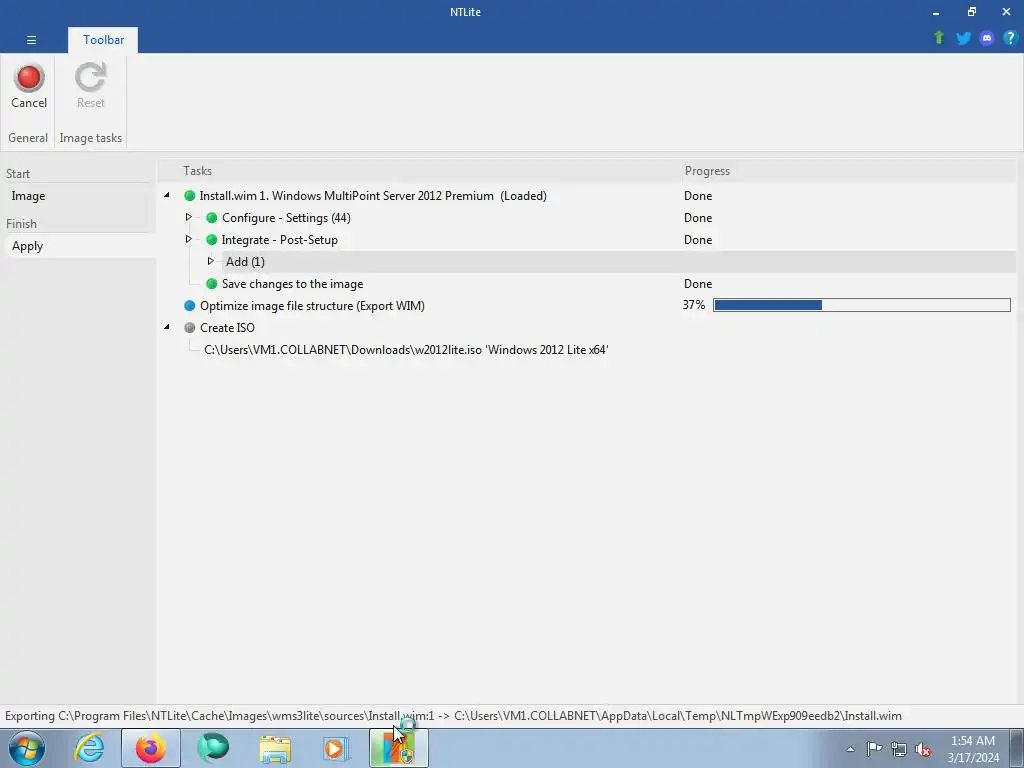Click green dot next to Configure - Settings
The width and height of the screenshot is (1024, 768).
click(x=212, y=218)
